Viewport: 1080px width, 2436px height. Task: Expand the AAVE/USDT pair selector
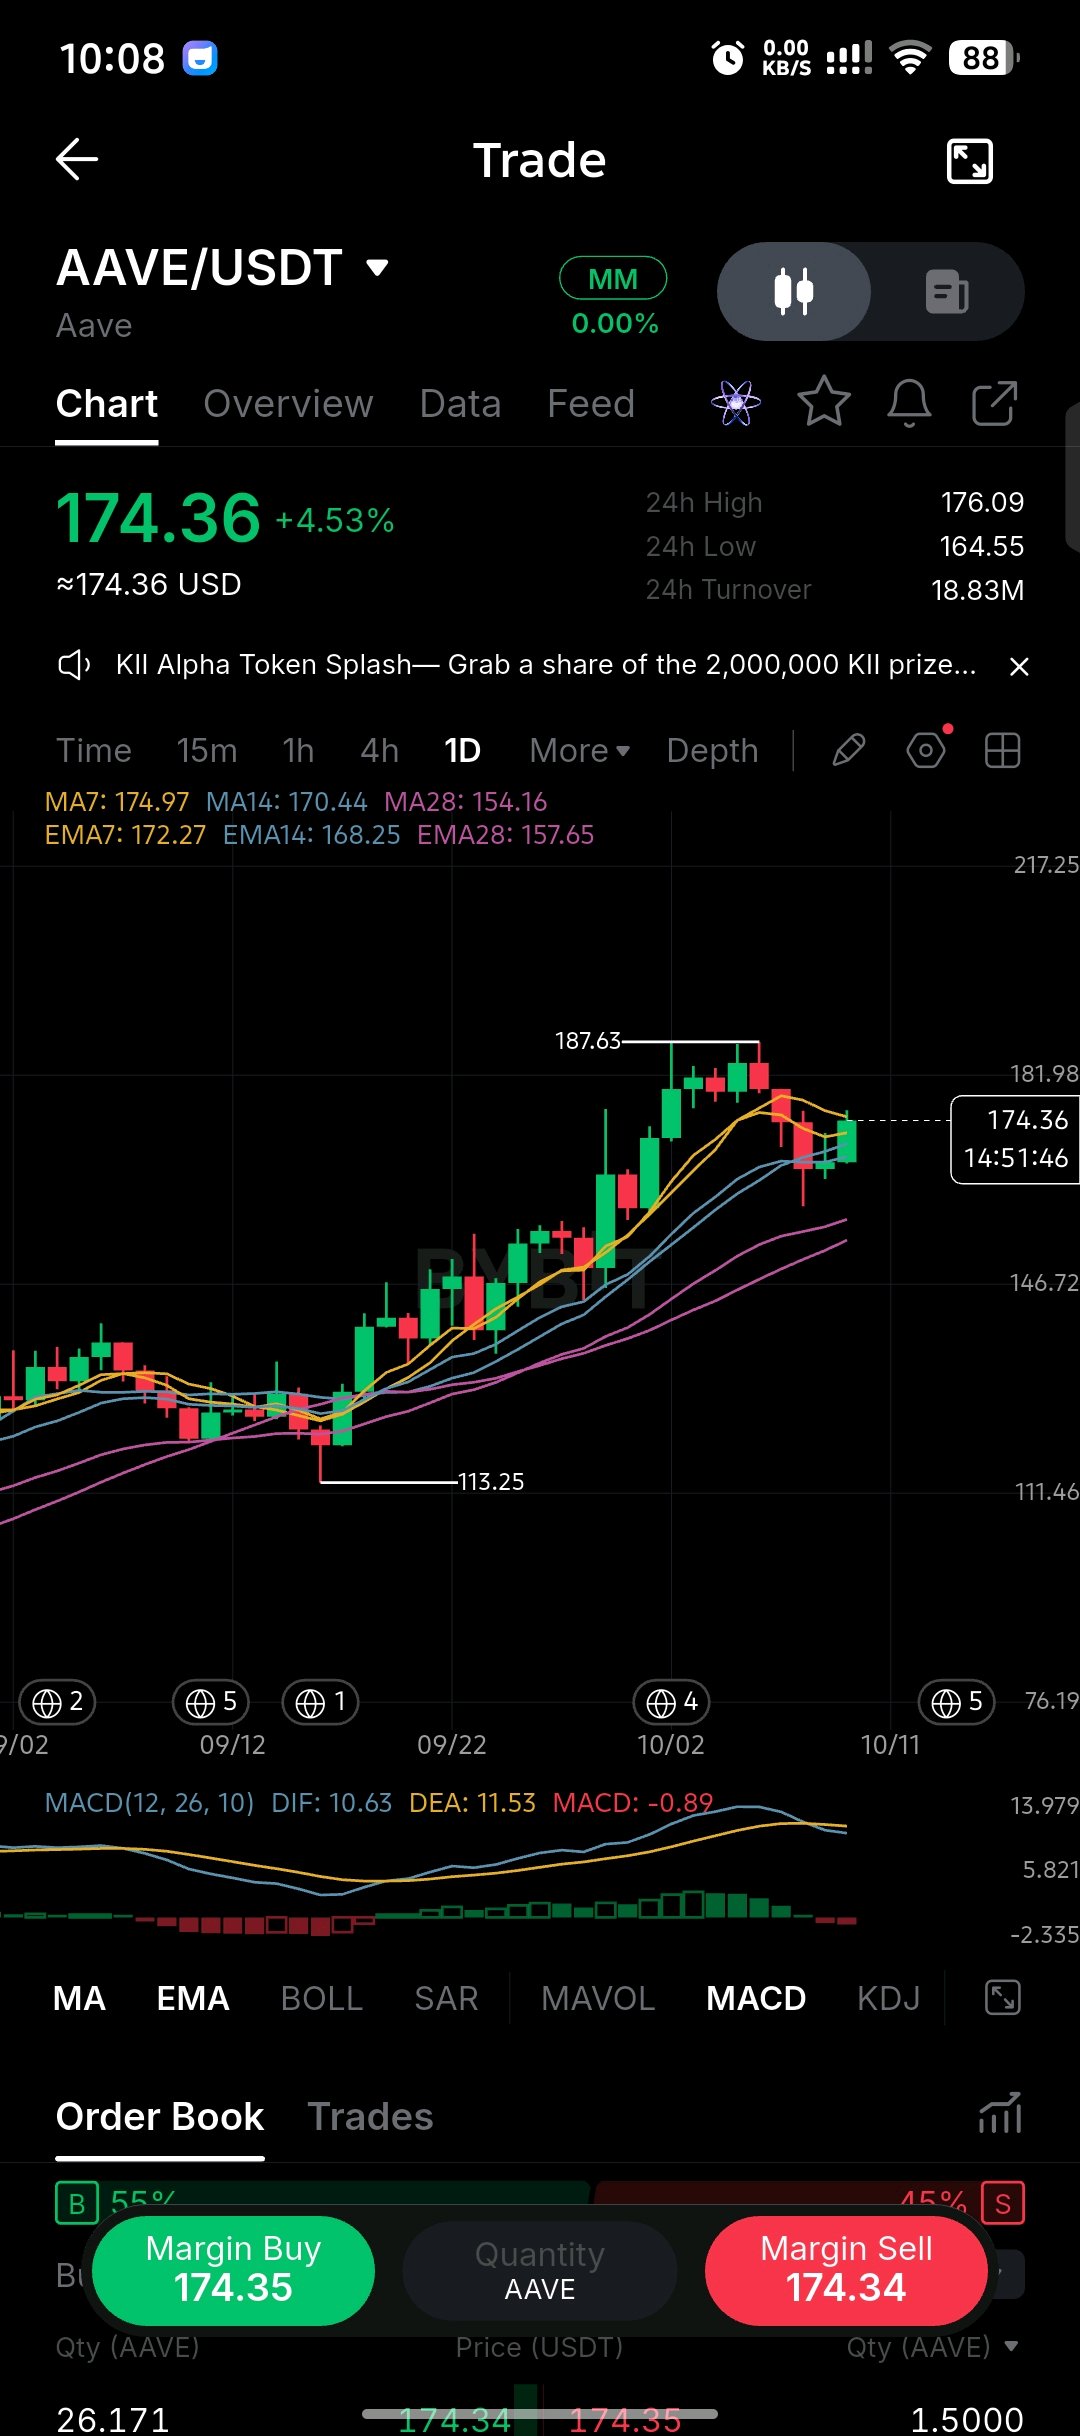[223, 268]
